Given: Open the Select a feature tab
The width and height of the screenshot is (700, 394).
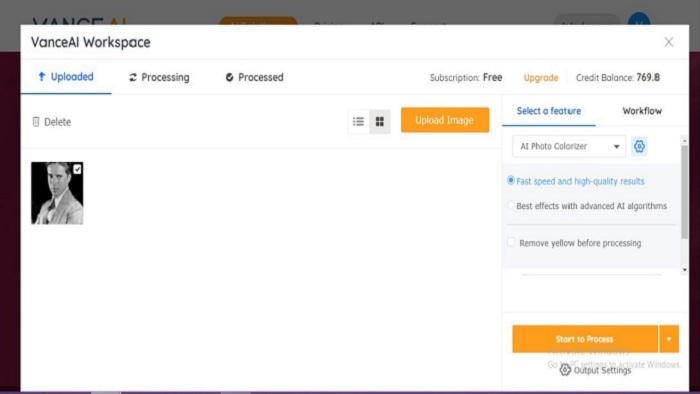Looking at the screenshot, I should (549, 111).
